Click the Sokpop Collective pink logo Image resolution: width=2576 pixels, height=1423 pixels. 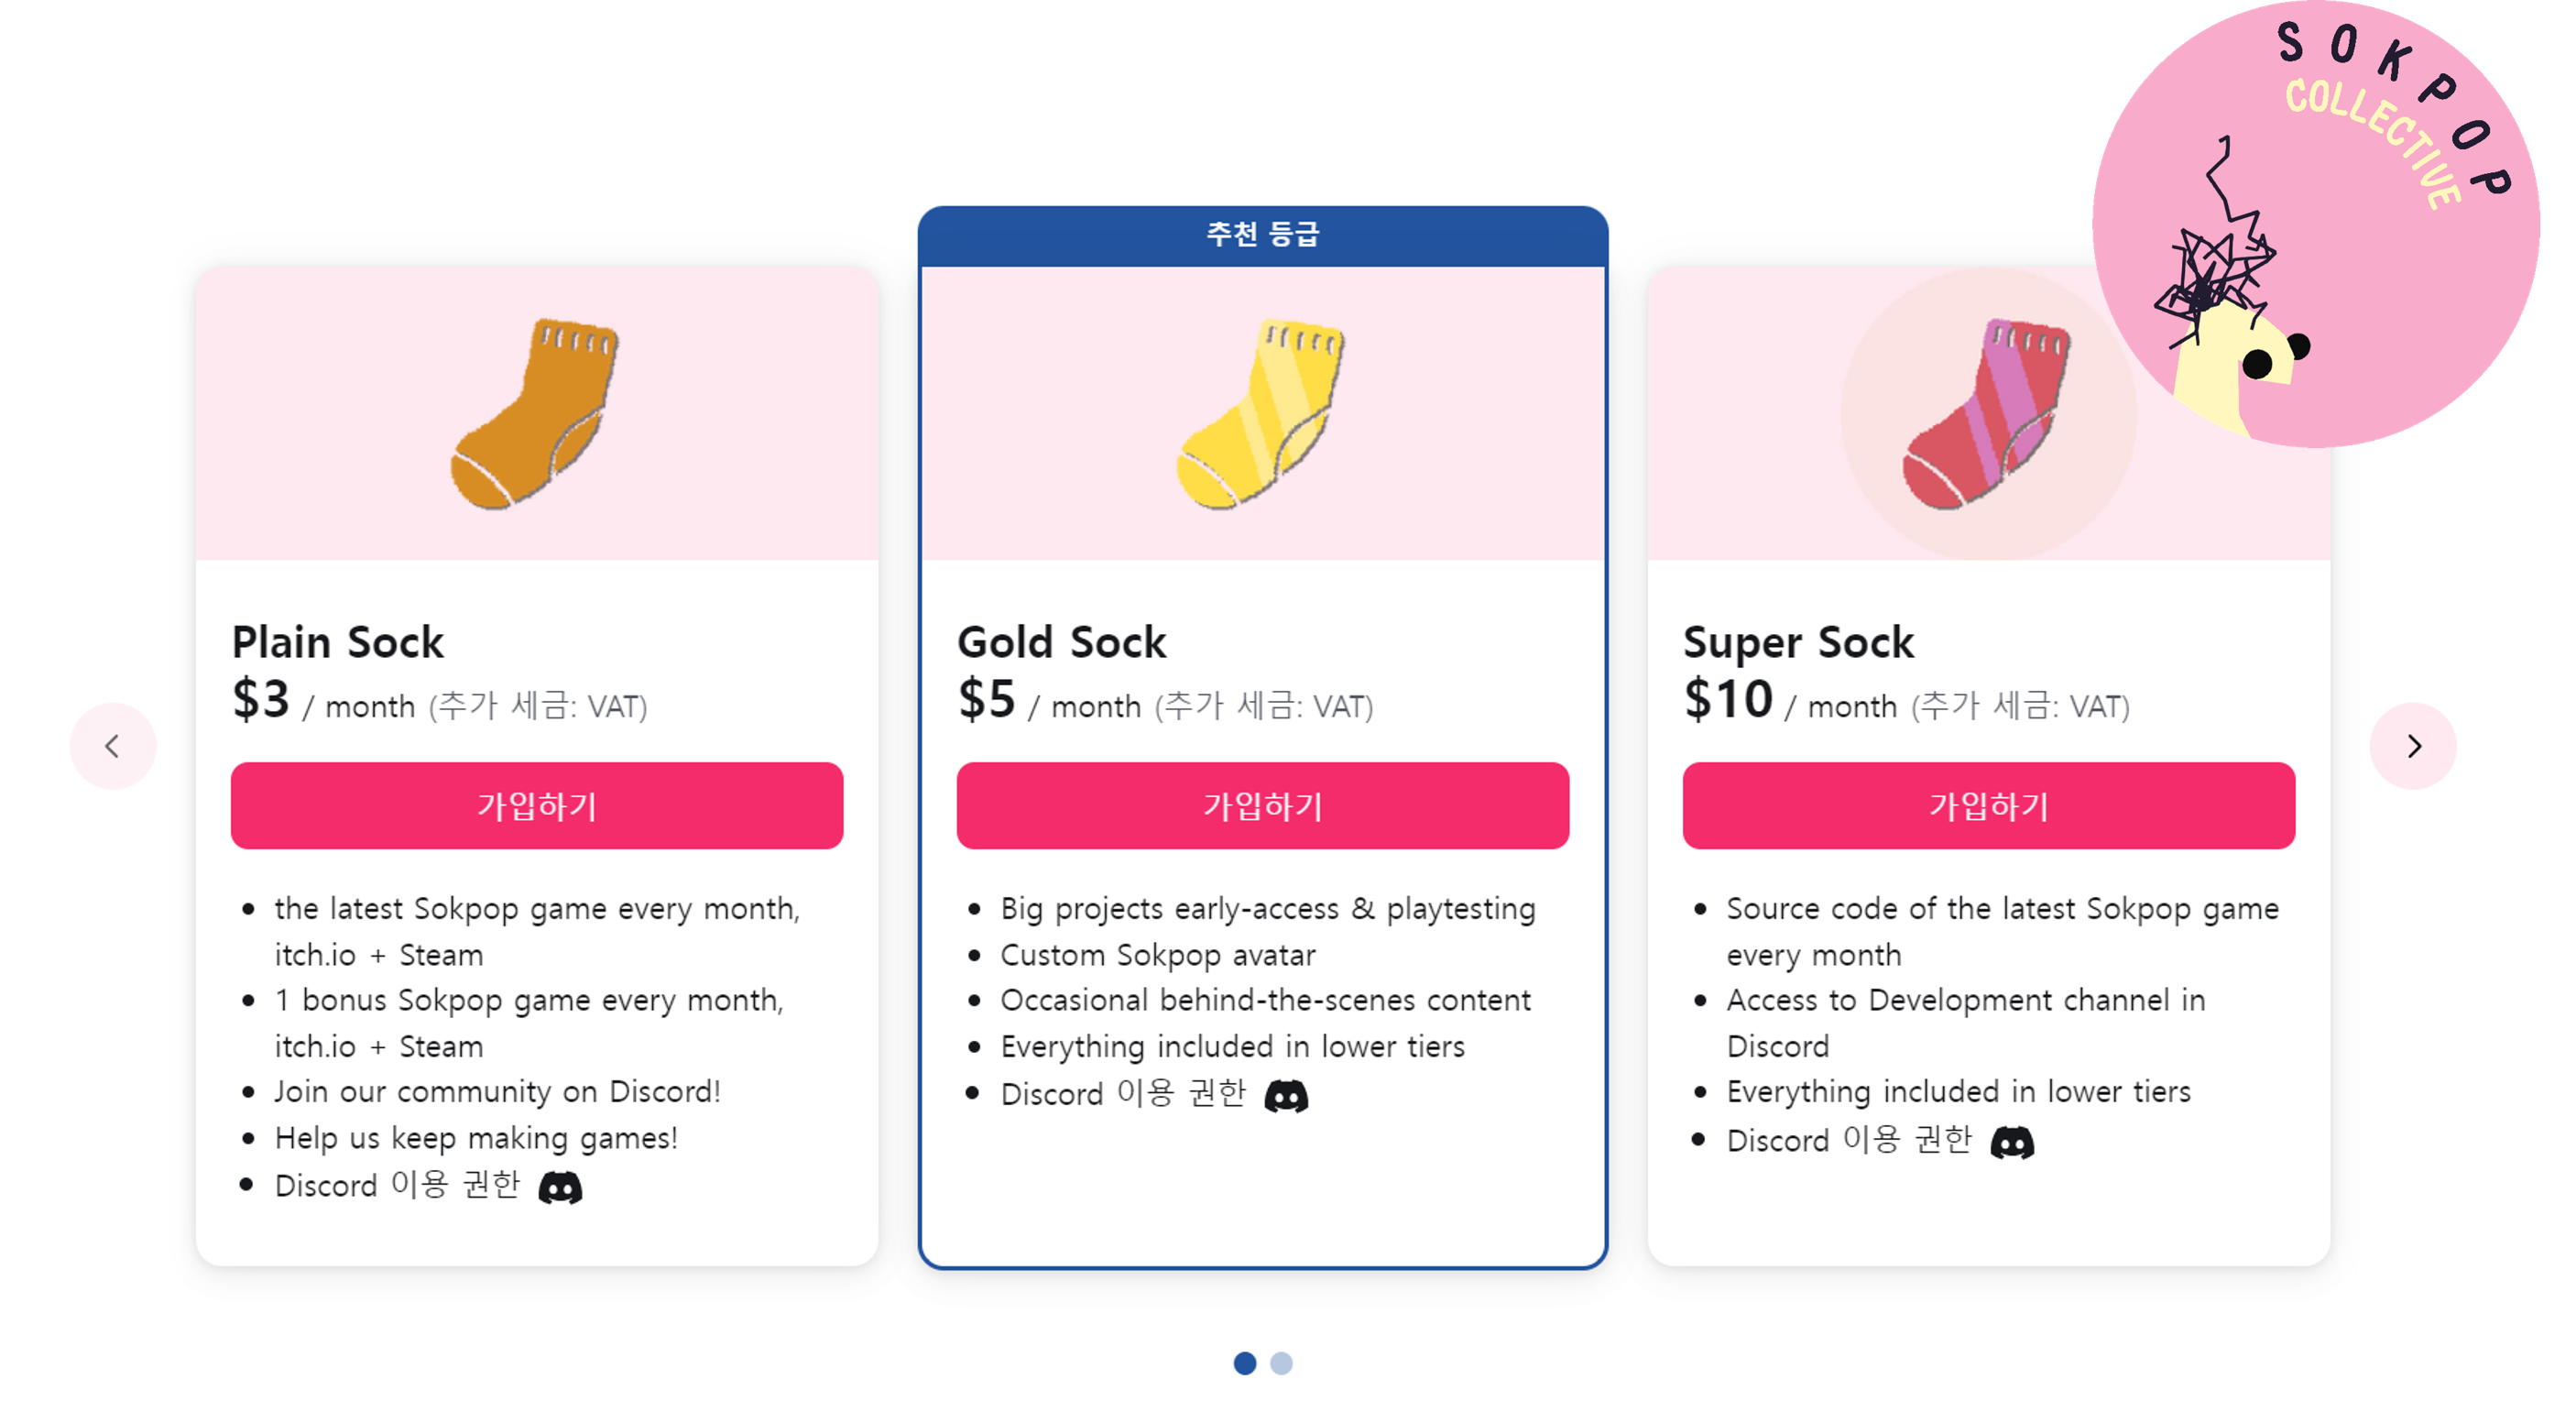pyautogui.click(x=2314, y=224)
